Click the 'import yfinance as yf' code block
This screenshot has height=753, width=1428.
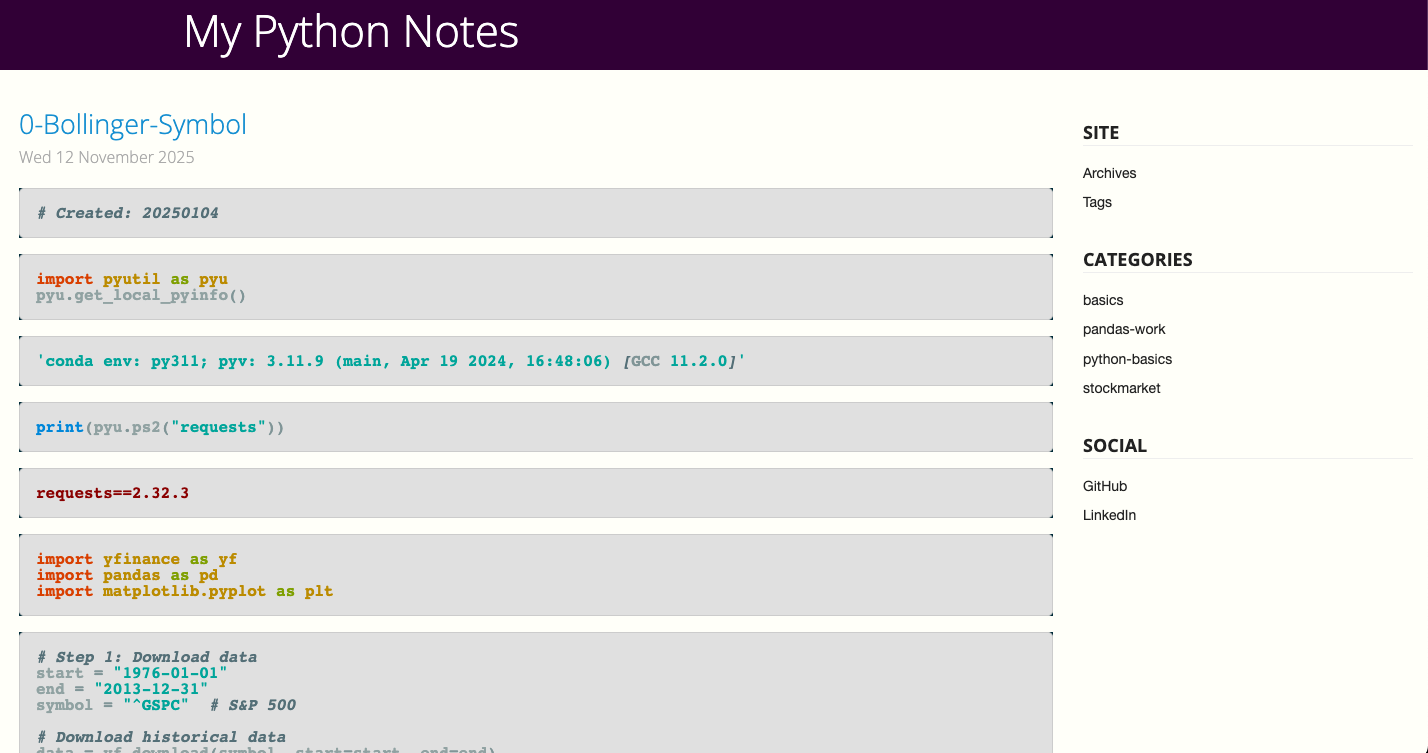point(535,575)
